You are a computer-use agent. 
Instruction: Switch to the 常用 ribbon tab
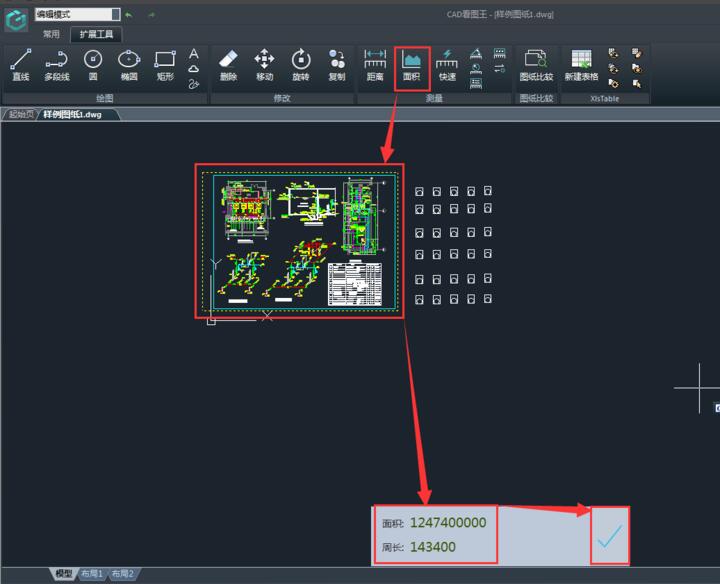point(51,34)
